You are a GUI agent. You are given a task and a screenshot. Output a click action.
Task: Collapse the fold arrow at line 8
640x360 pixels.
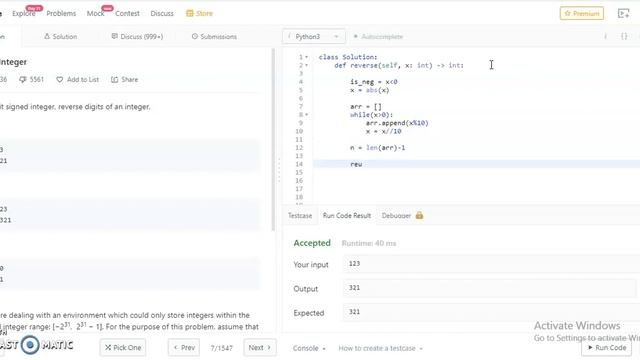point(307,115)
